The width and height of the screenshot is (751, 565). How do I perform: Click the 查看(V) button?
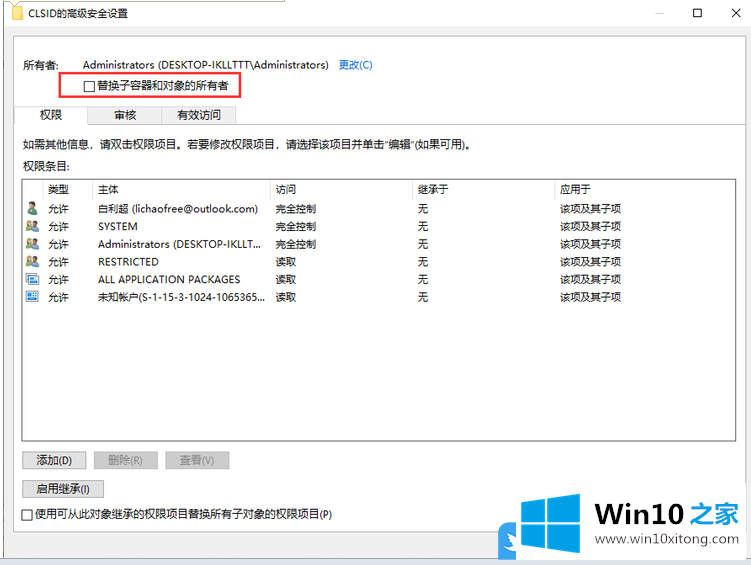(x=197, y=460)
